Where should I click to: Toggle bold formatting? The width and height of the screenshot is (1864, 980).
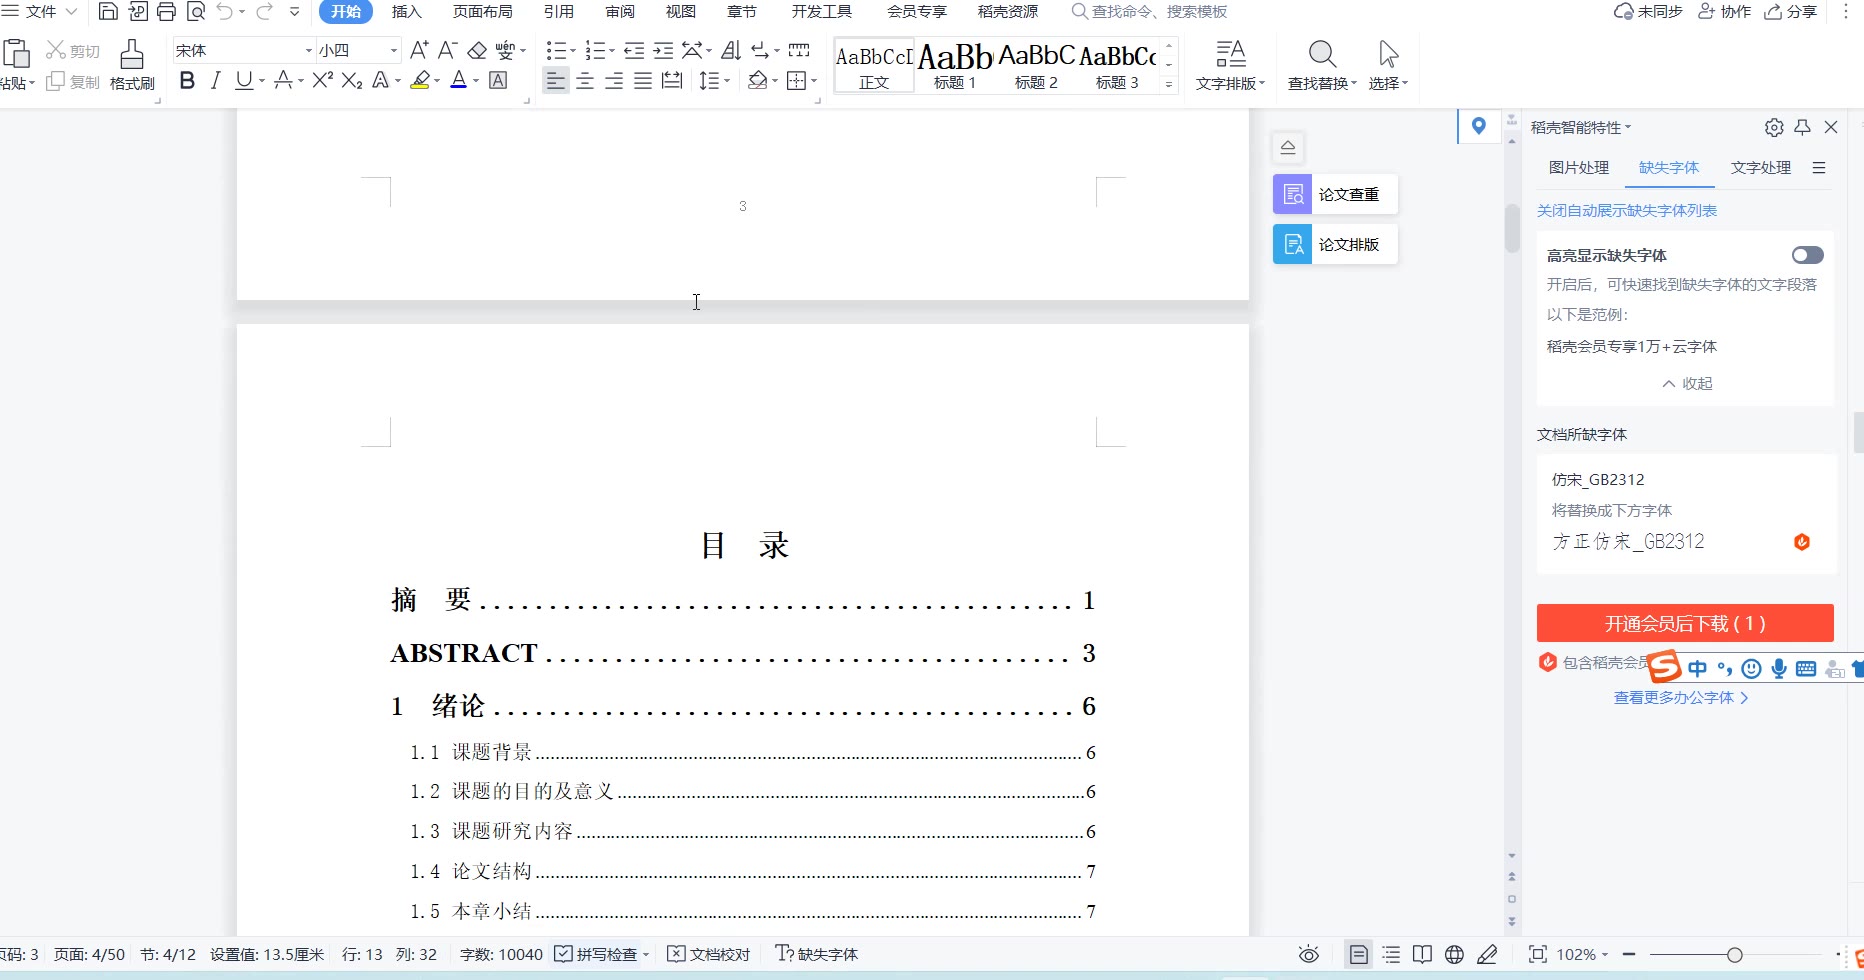187,81
